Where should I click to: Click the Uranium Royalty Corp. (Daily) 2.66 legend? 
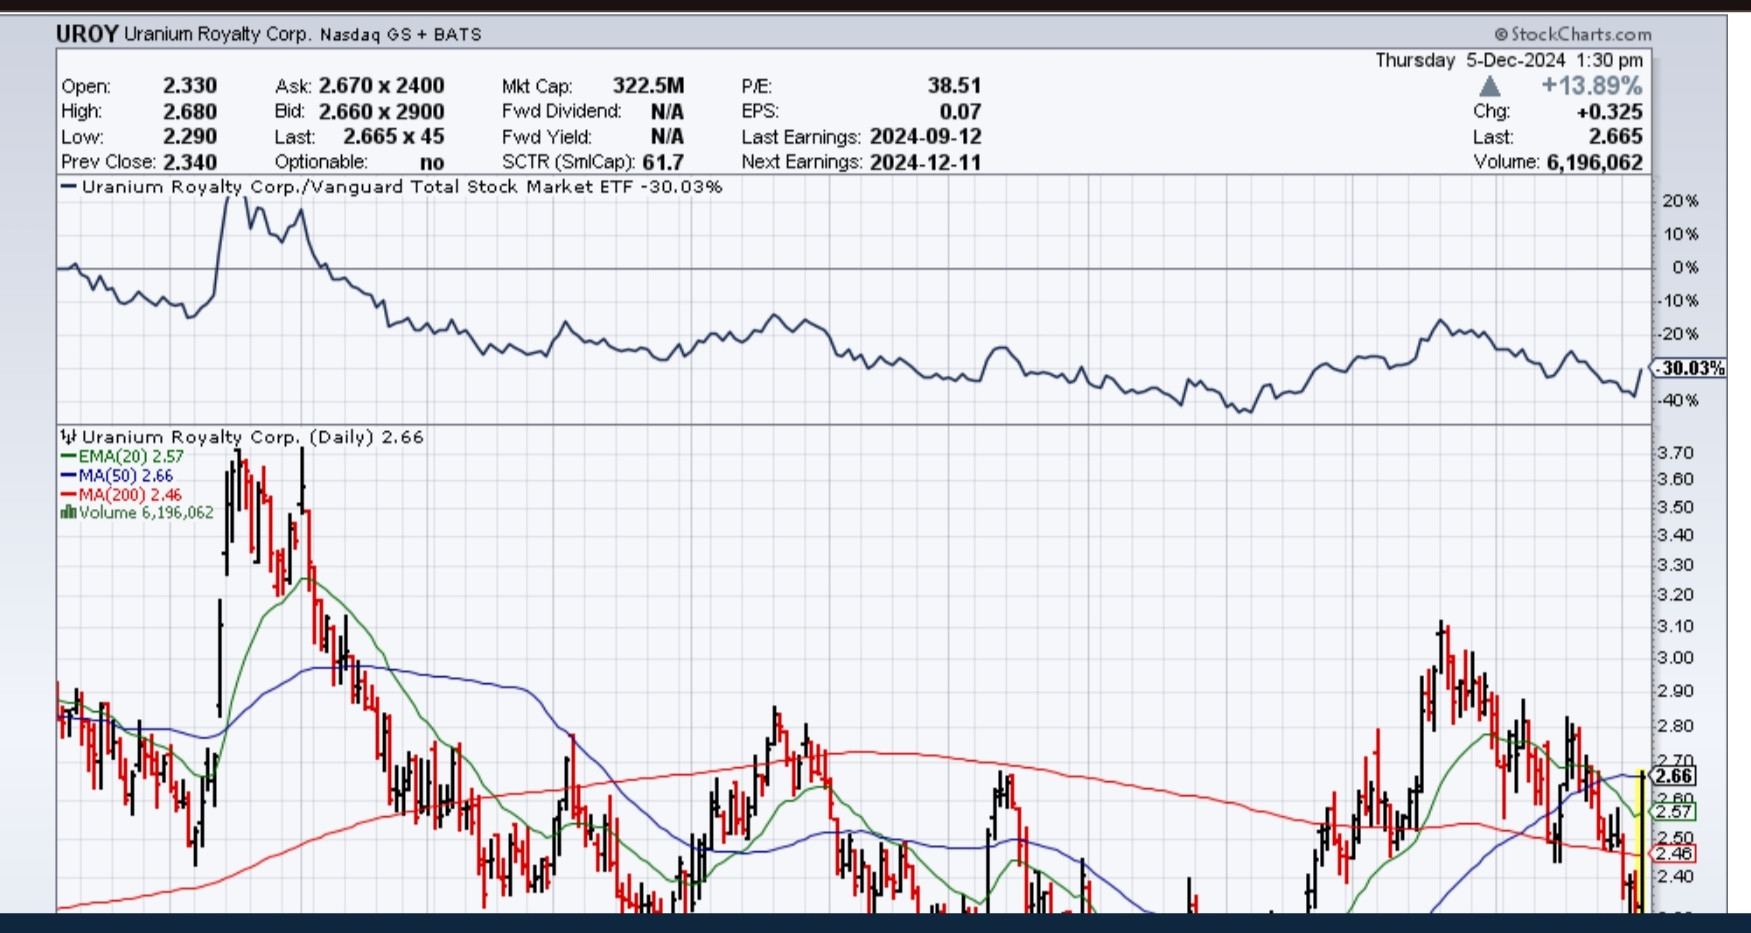click(x=242, y=437)
